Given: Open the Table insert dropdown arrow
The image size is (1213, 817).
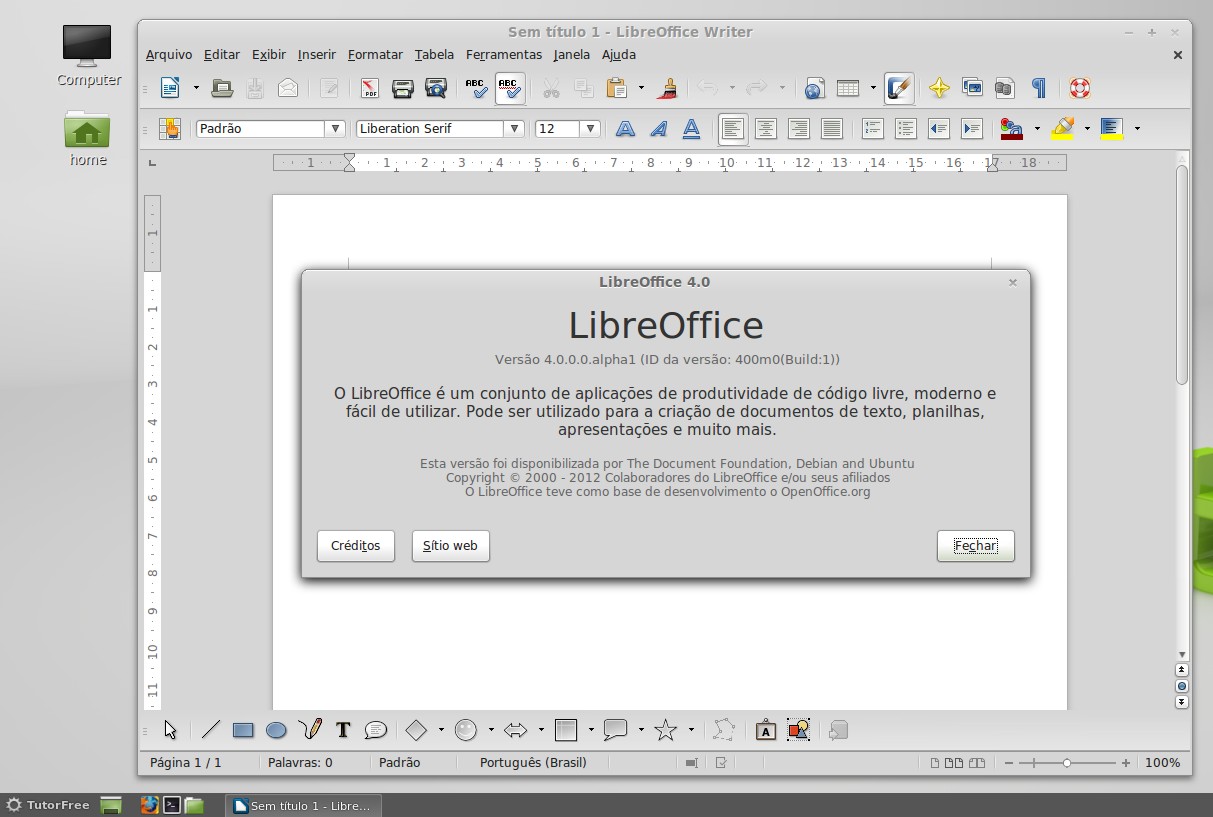Looking at the screenshot, I should (x=873, y=88).
